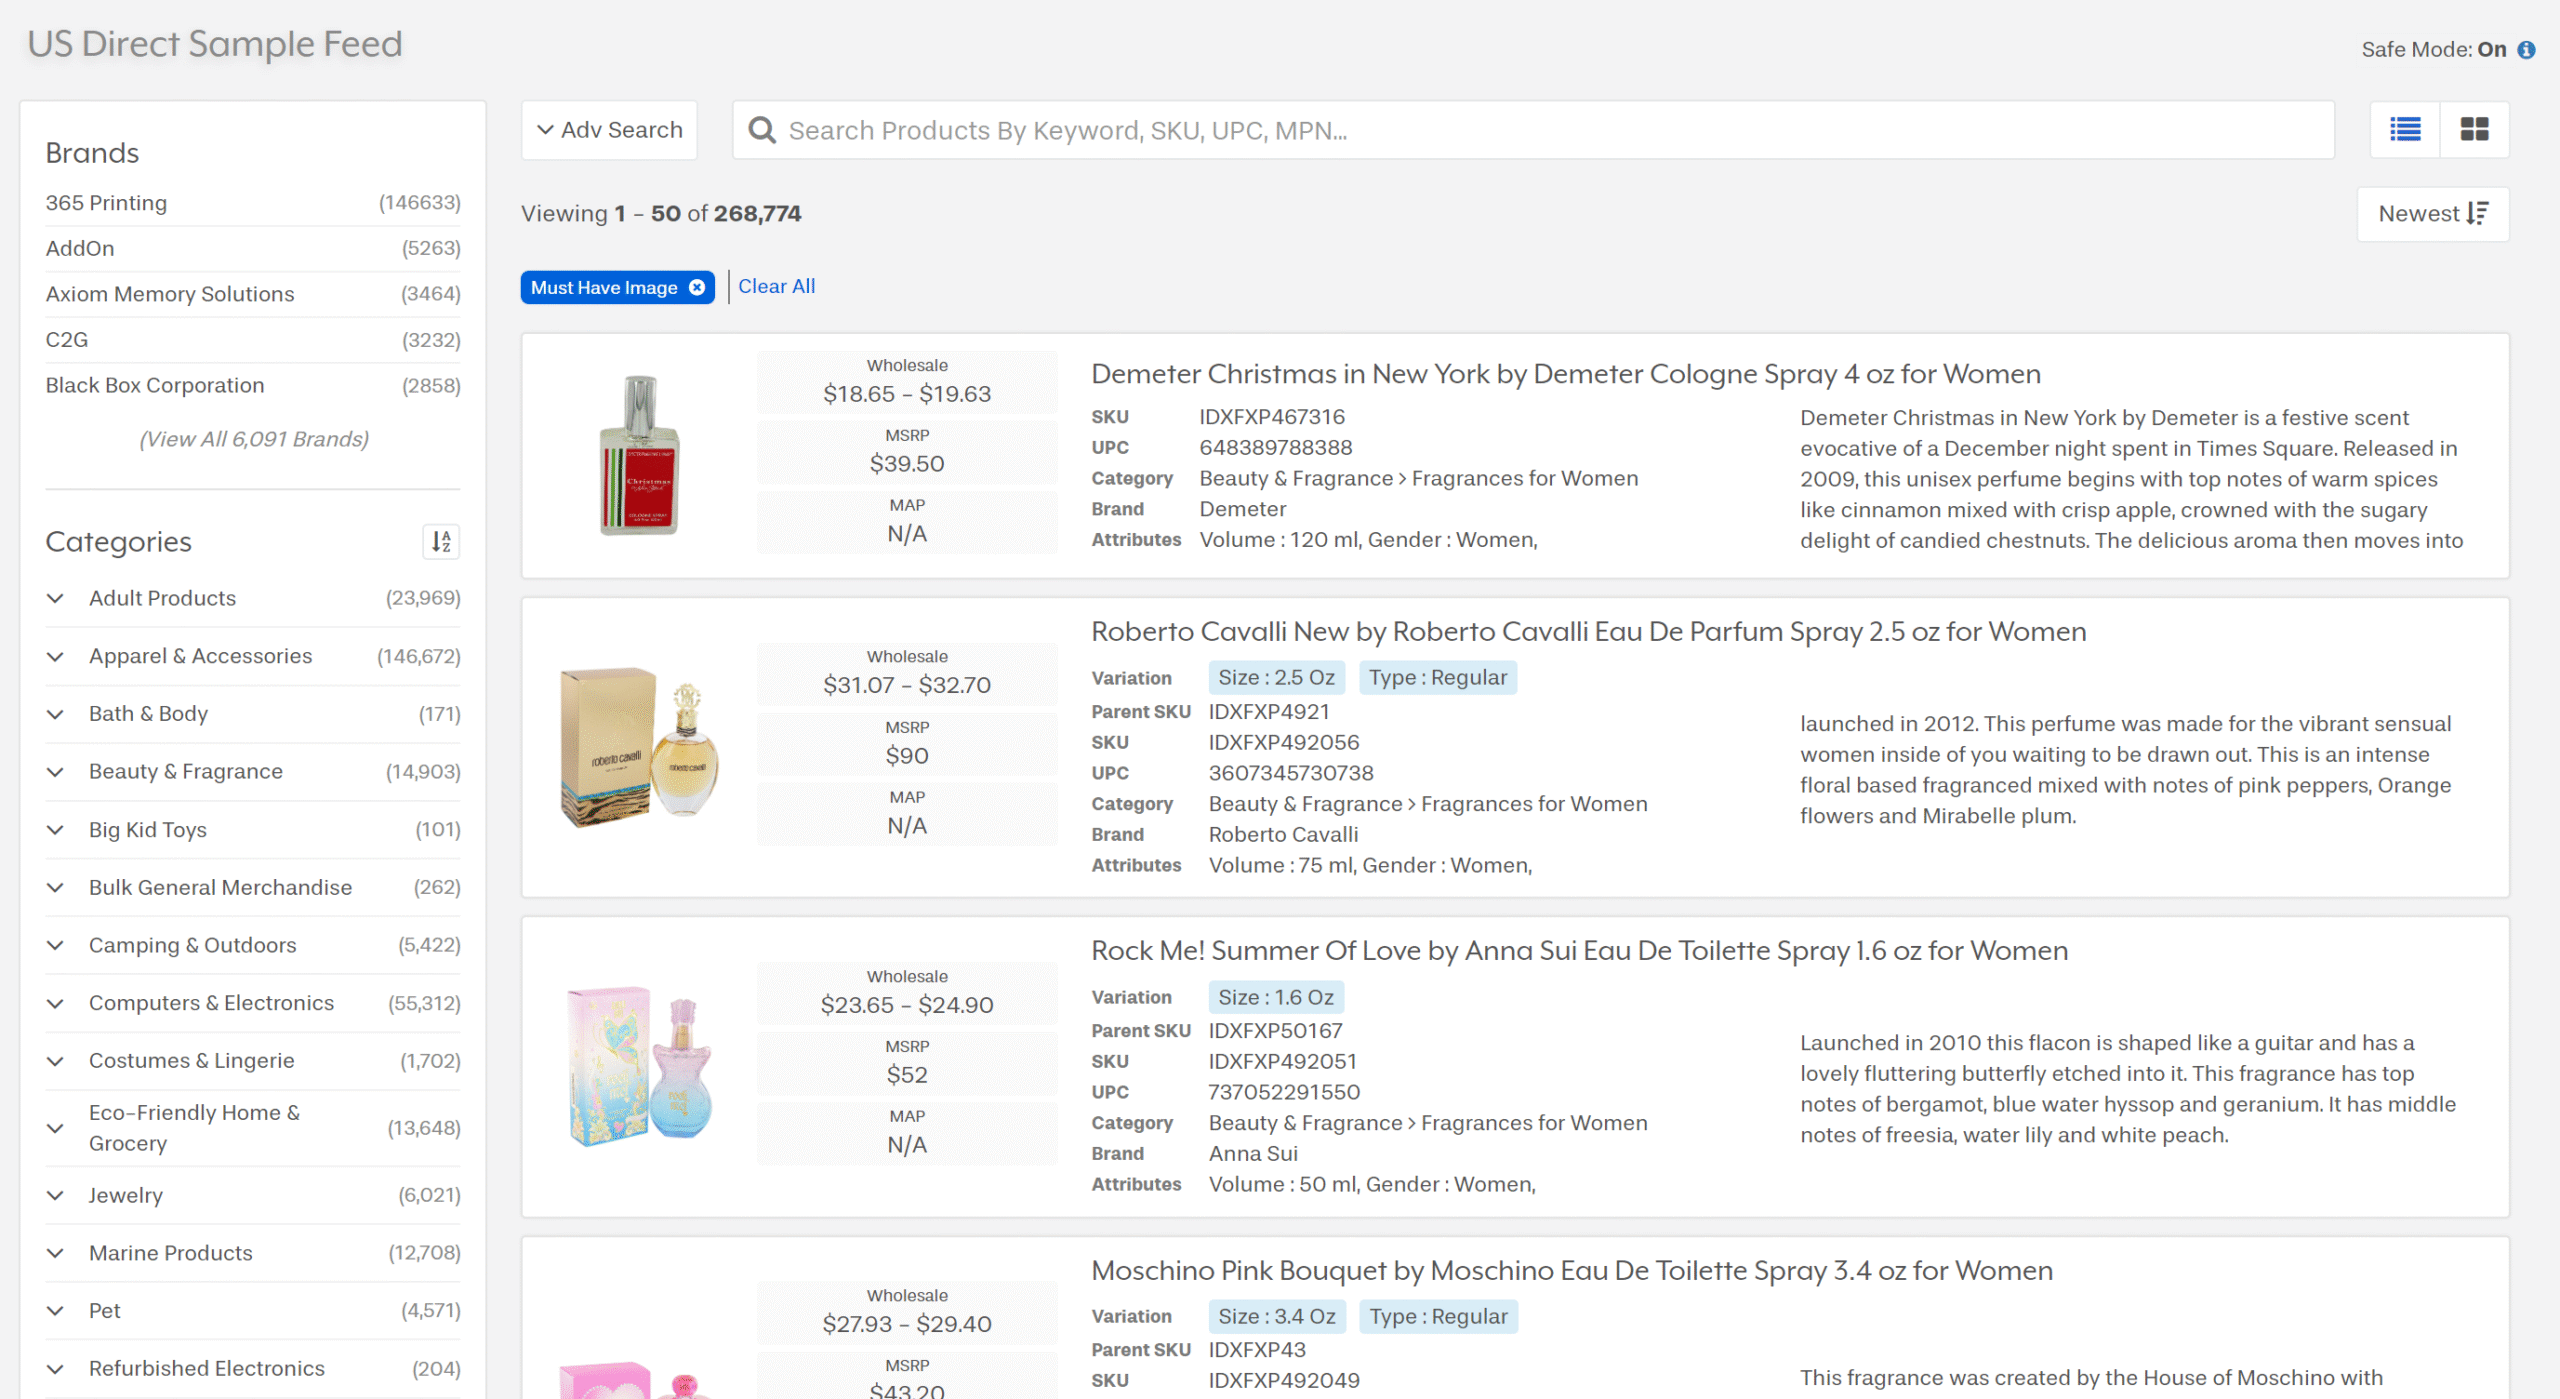Open Demeter Christmas in New York thumbnail

coord(639,455)
